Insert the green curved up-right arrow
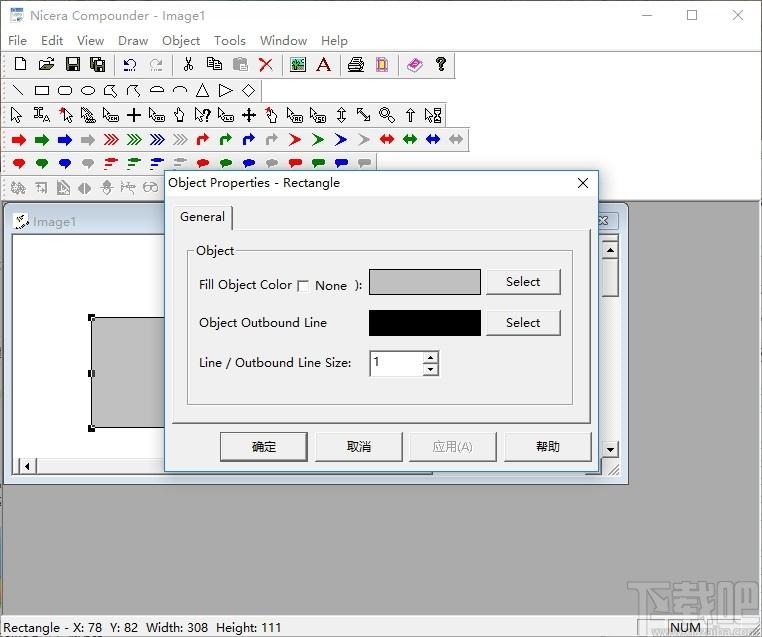The height and width of the screenshot is (637, 762). [x=225, y=139]
